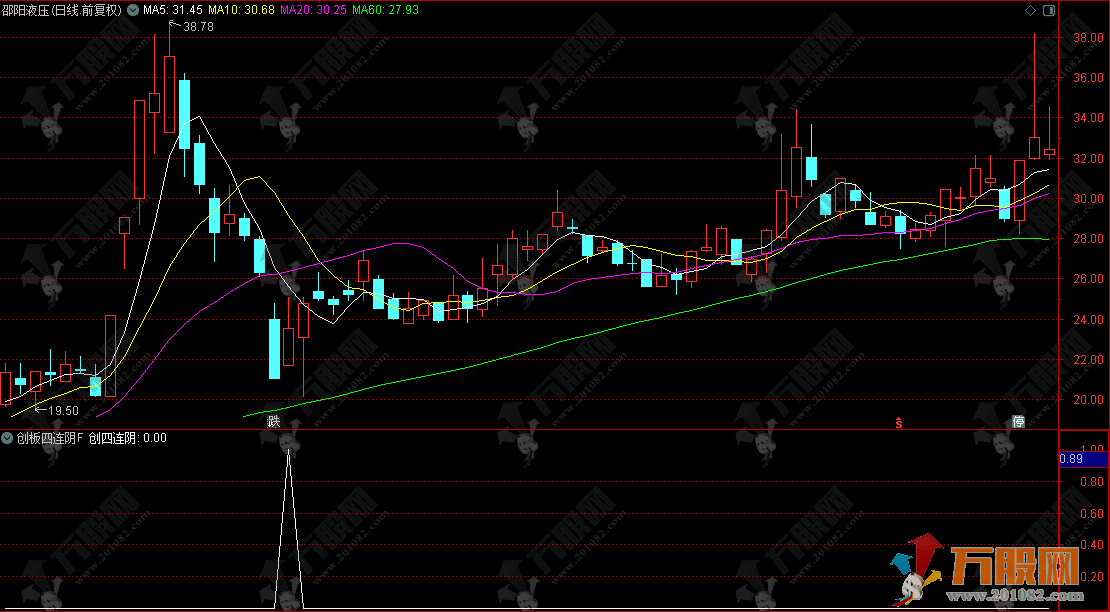Click the 创四连阴: 0.00 value label
Screen dimensions: 1110x612
coord(128,438)
